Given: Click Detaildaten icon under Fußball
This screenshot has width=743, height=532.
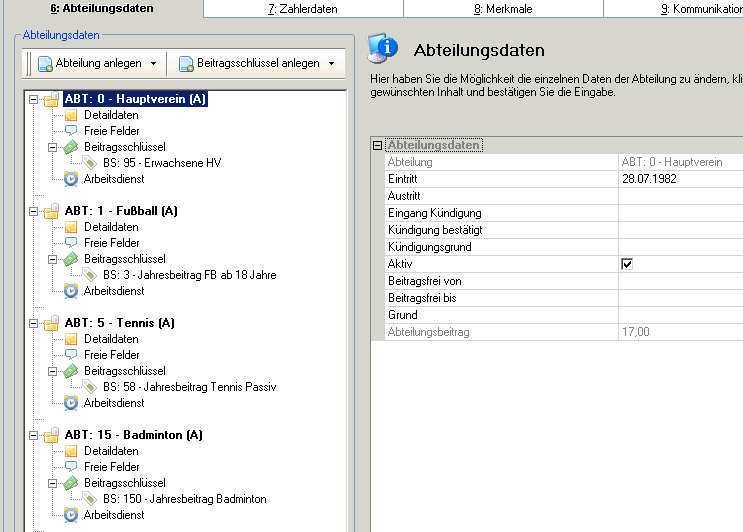Looking at the screenshot, I should tap(70, 227).
